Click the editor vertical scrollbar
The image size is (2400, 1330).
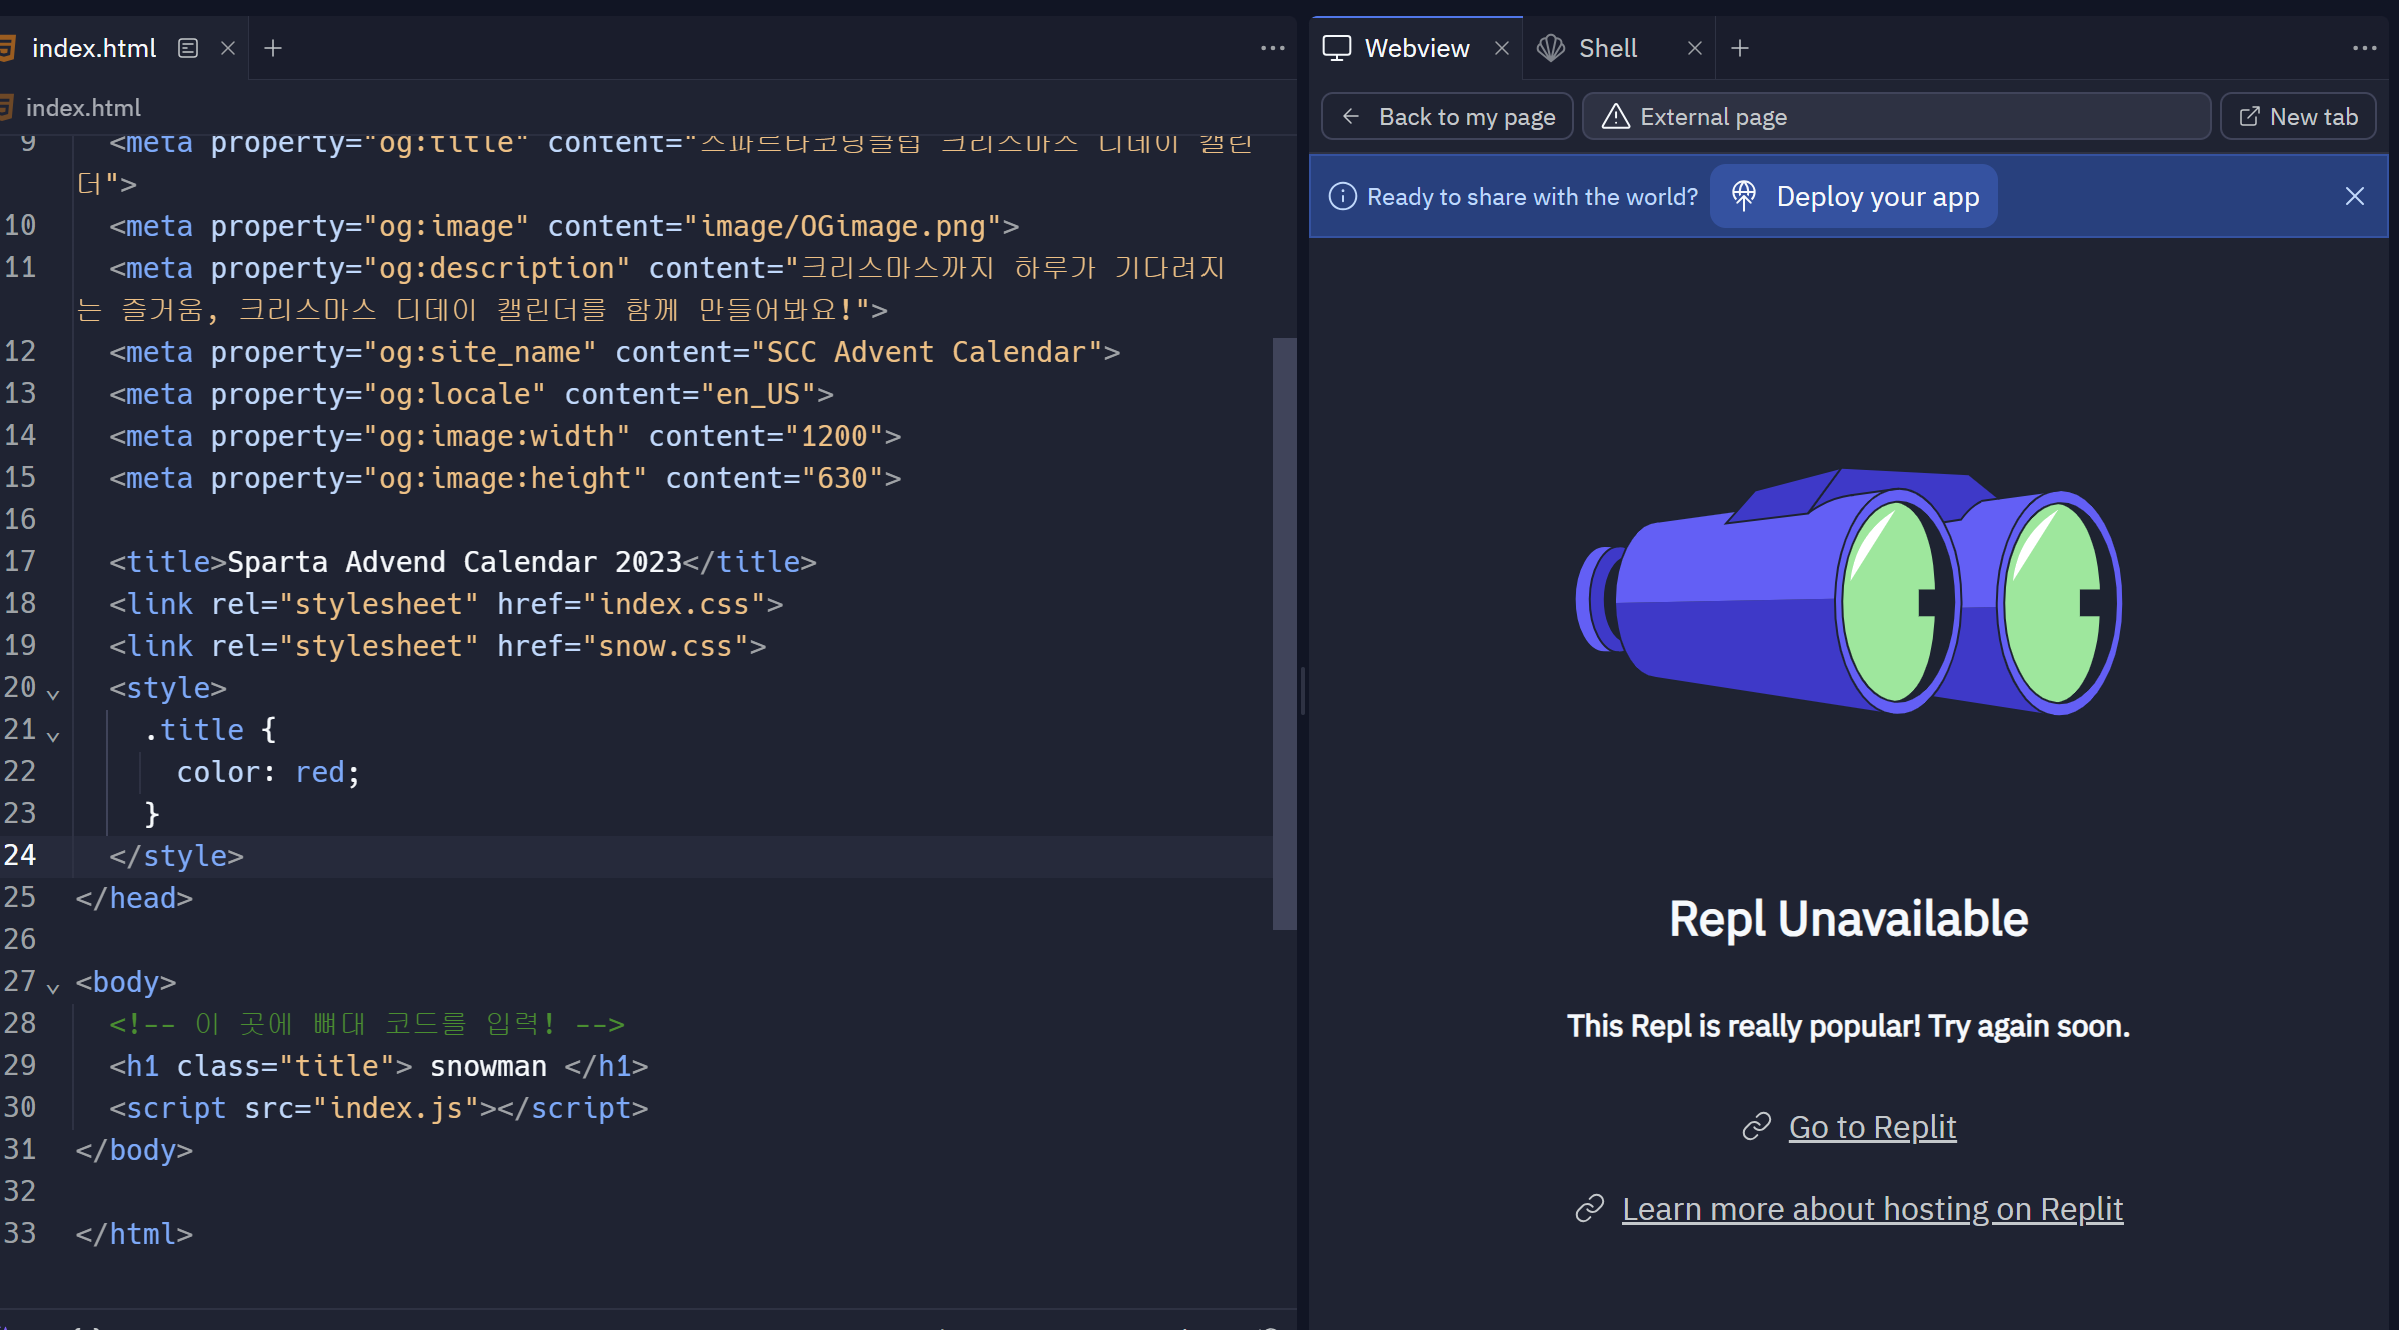(x=1284, y=634)
